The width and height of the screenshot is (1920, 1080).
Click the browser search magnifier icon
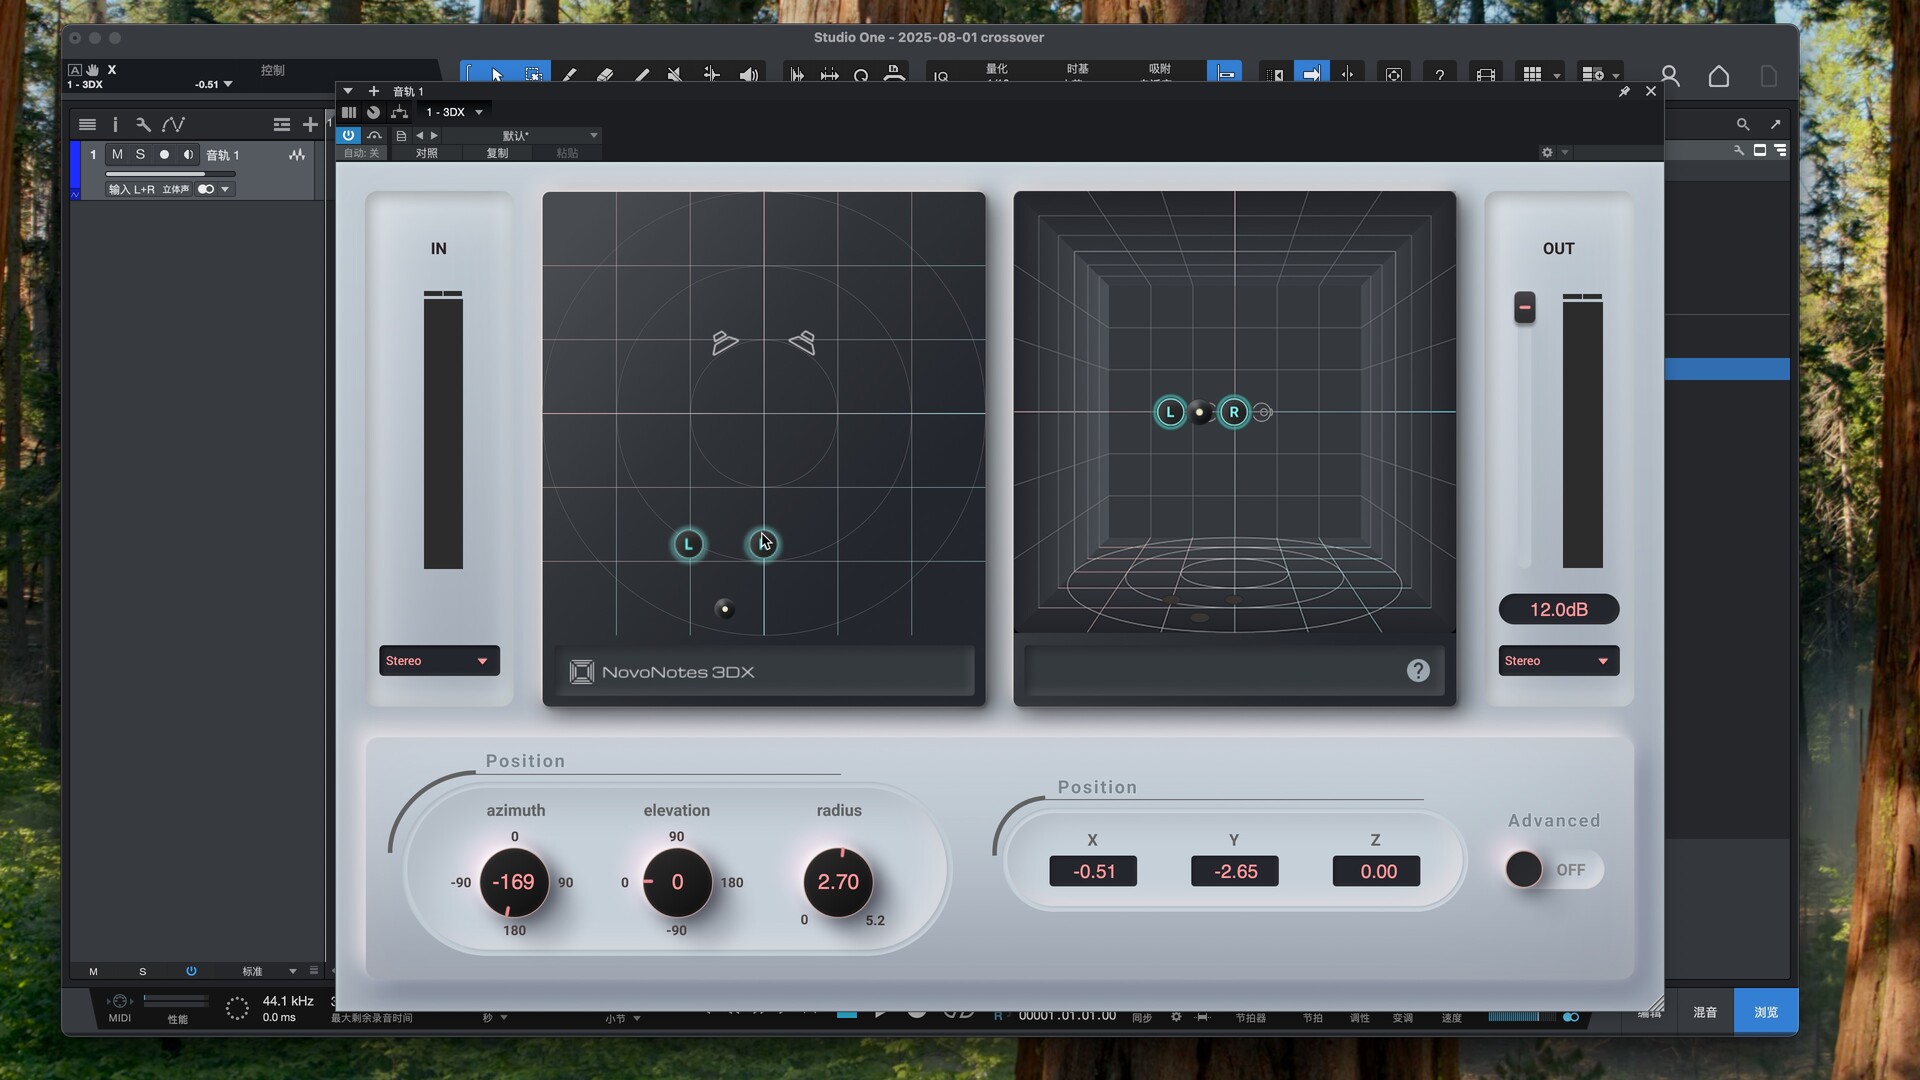pos(1743,124)
